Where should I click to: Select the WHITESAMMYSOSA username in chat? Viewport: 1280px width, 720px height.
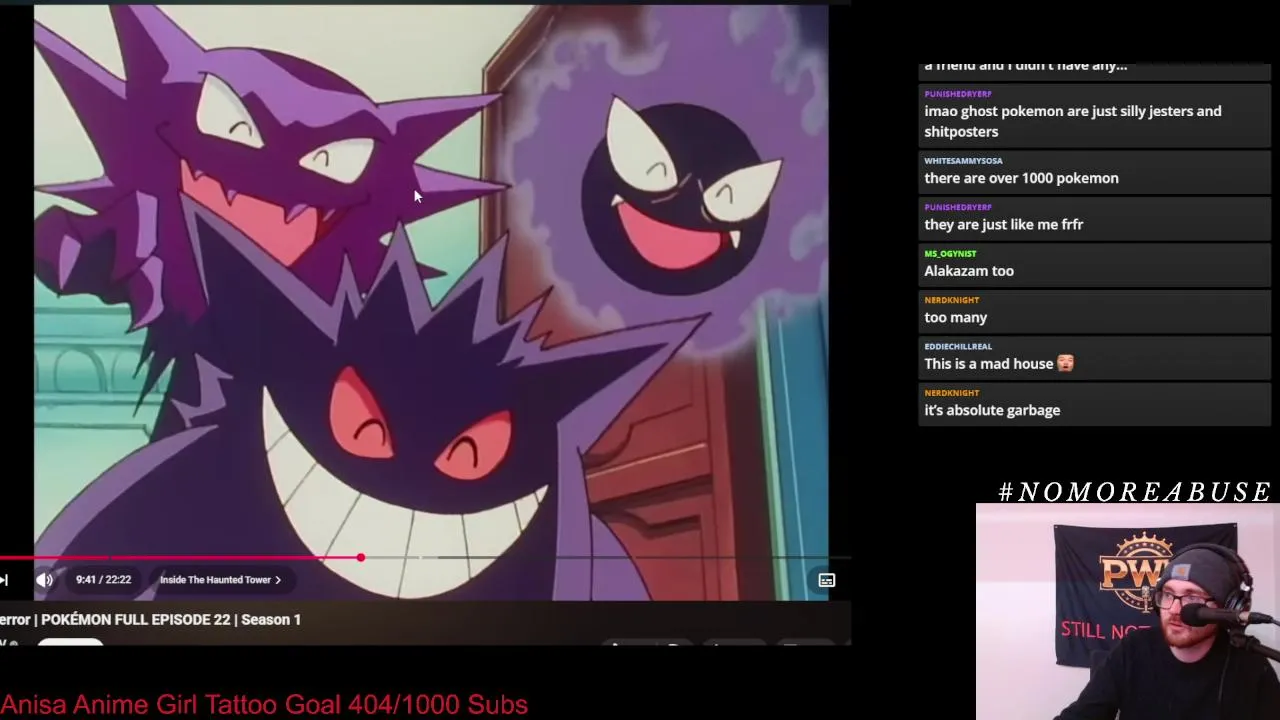coord(963,161)
